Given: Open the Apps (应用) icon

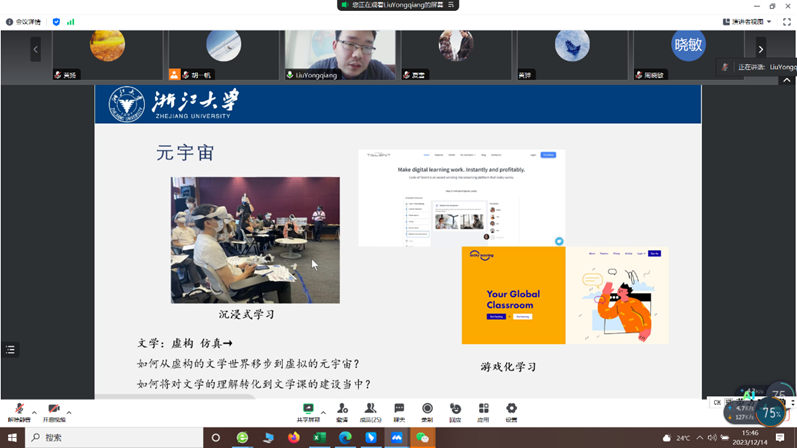Looking at the screenshot, I should click(x=483, y=410).
